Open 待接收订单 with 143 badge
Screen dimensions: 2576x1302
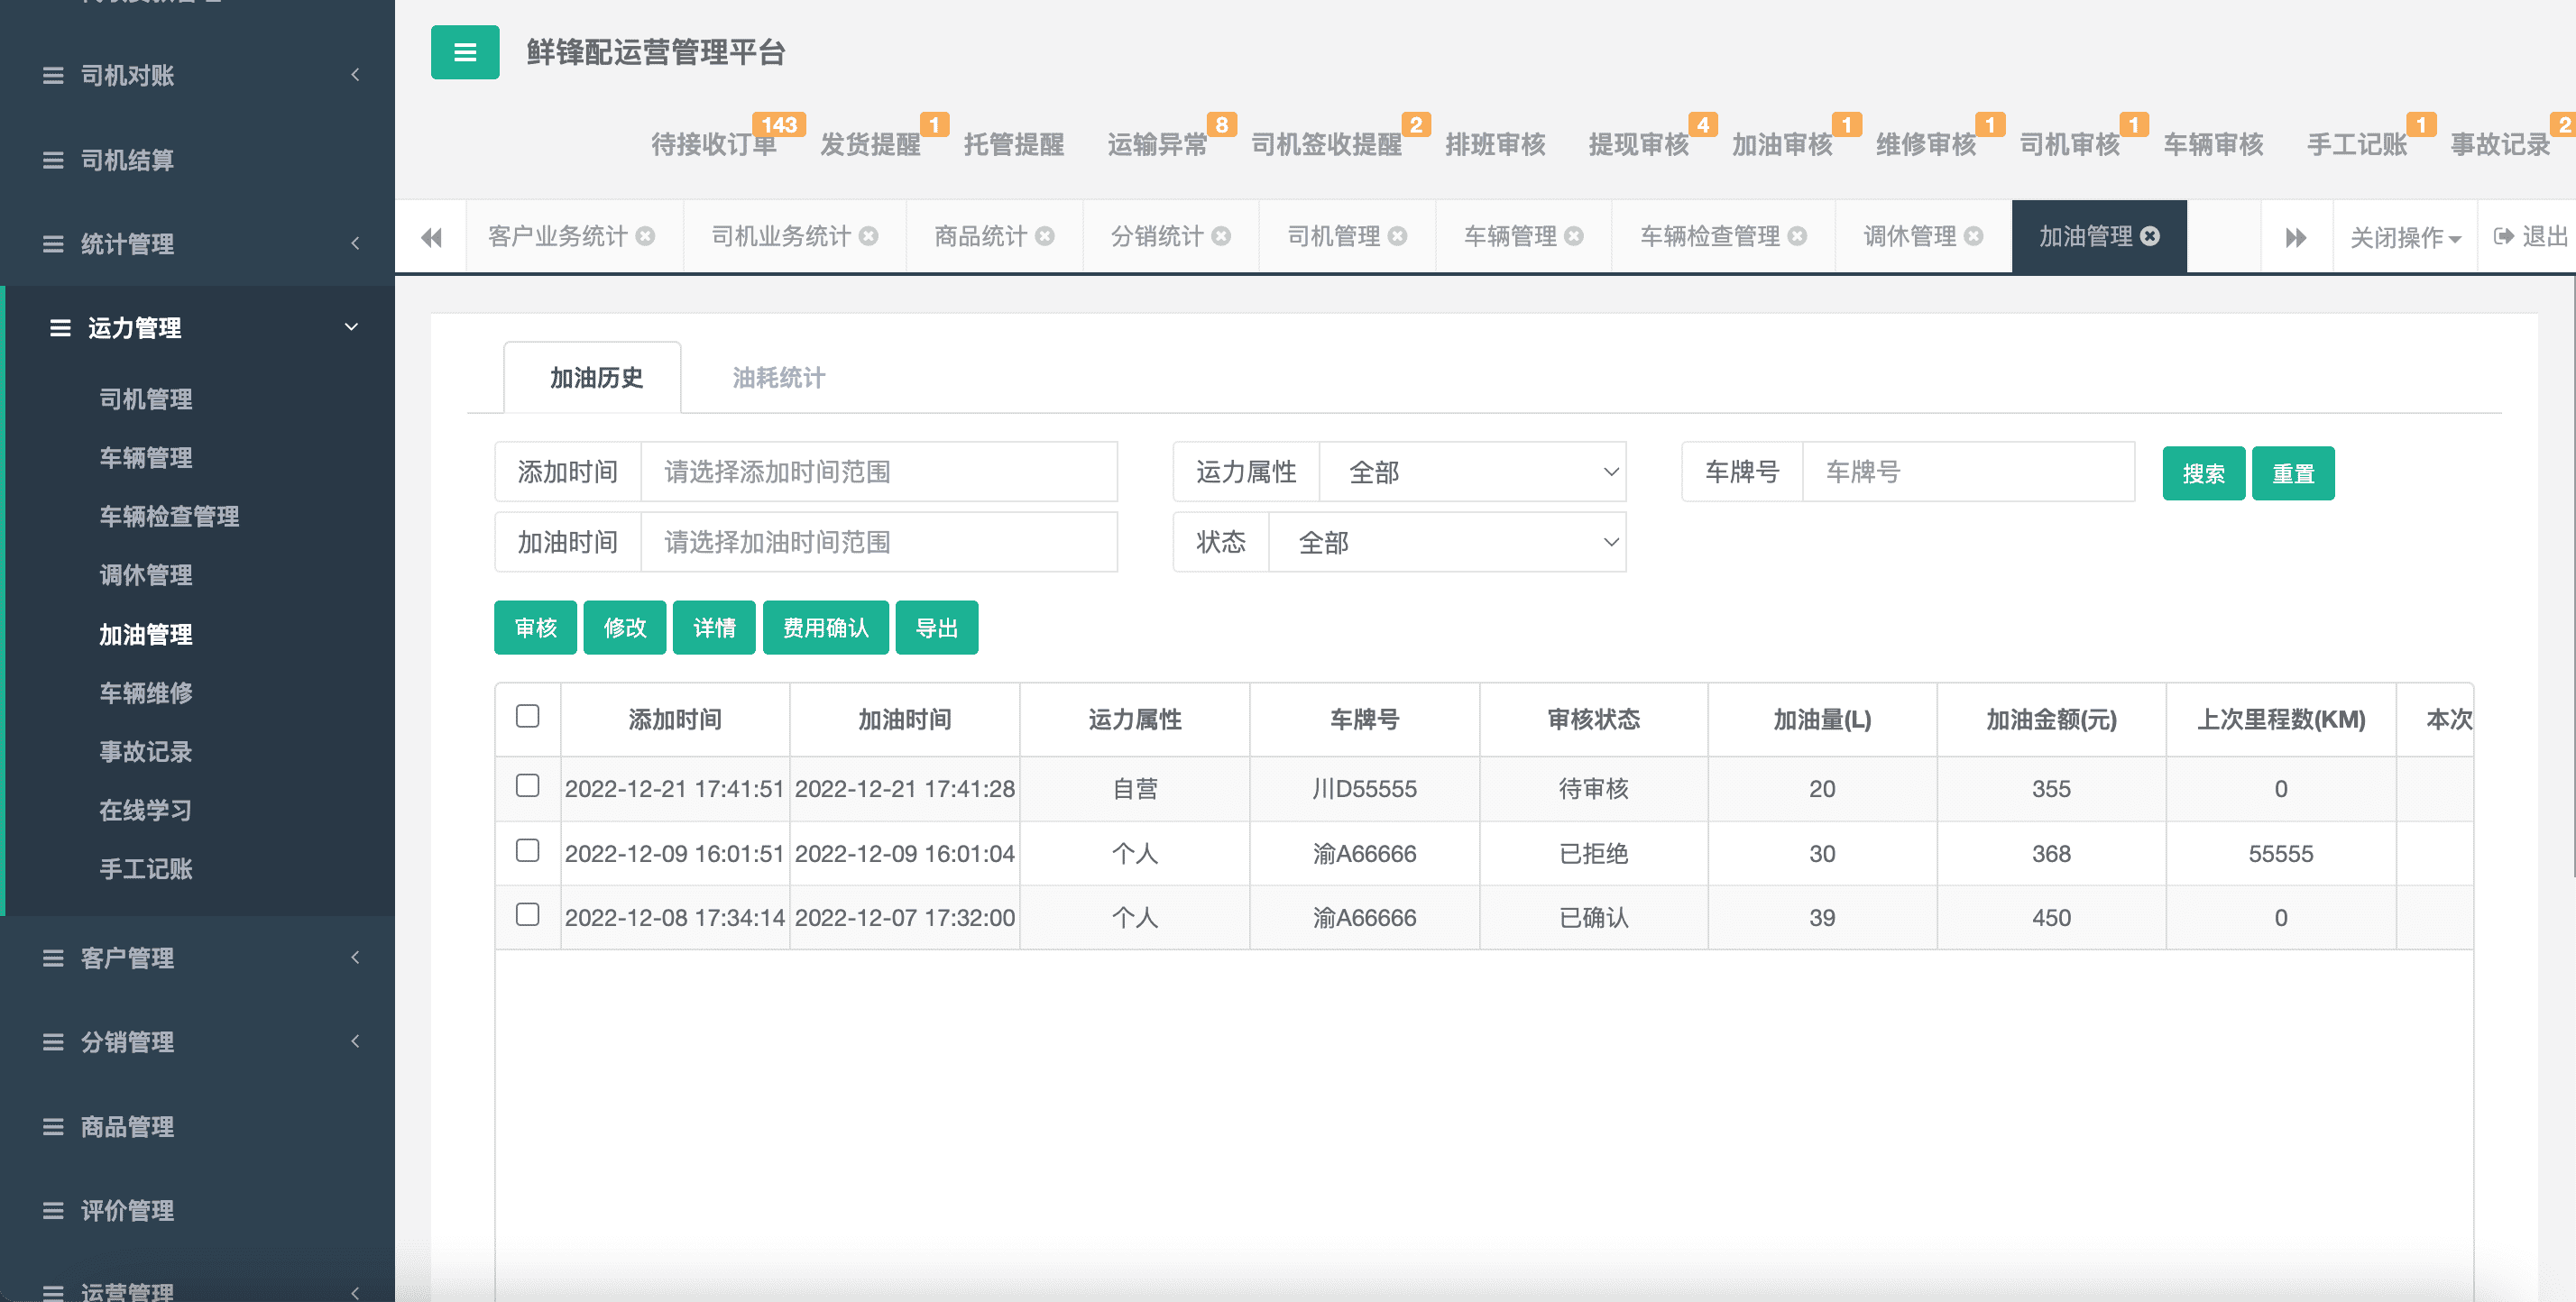(714, 144)
